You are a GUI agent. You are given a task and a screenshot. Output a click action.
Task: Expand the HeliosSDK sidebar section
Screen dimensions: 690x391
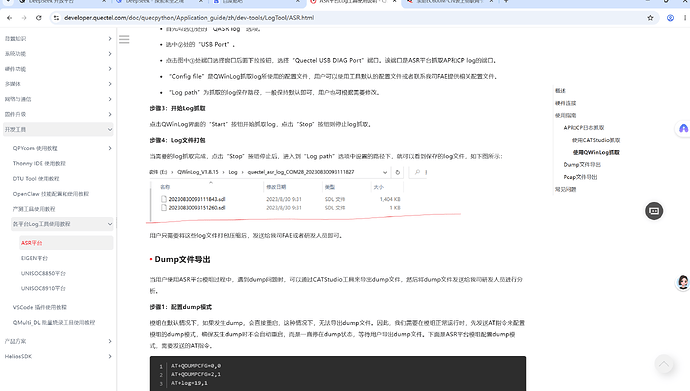58,356
